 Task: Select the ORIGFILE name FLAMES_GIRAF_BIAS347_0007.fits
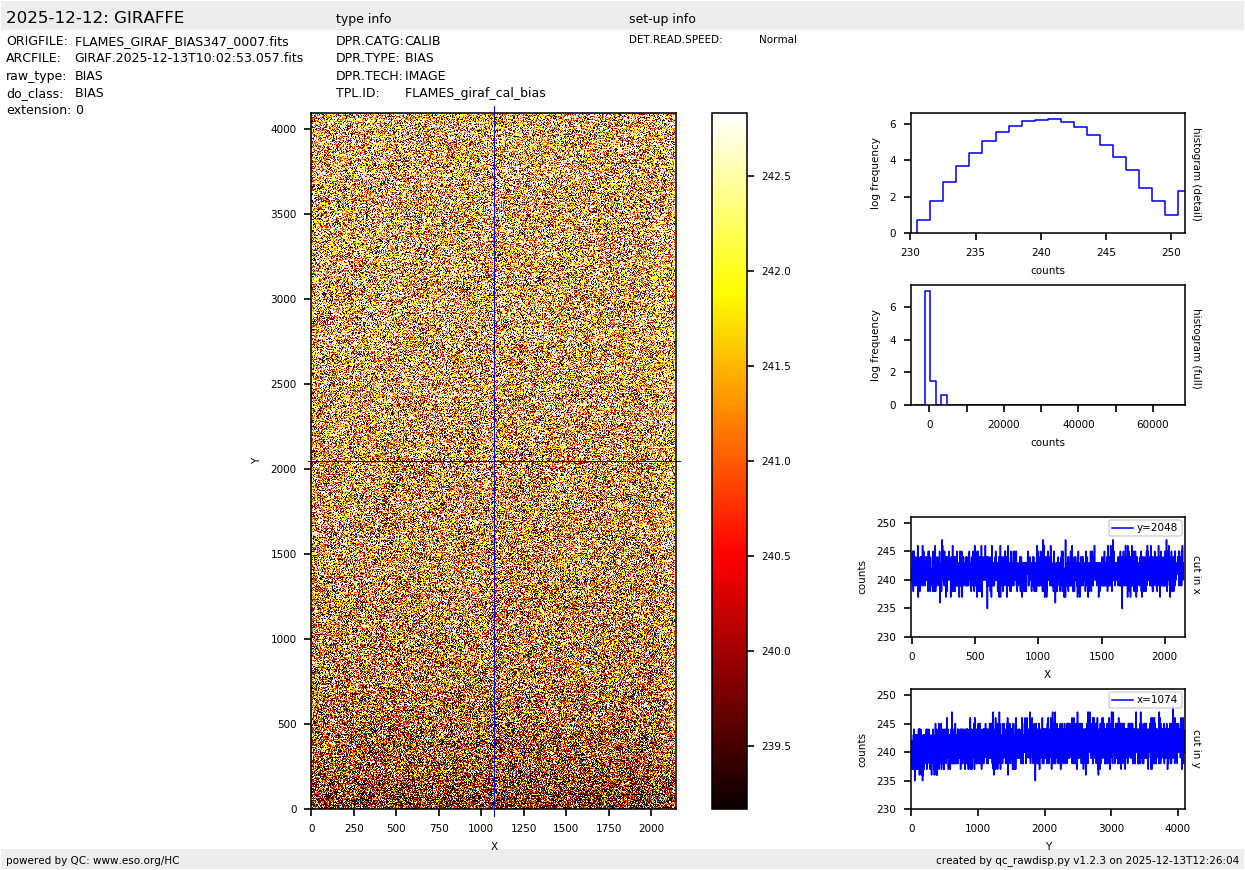[x=181, y=42]
